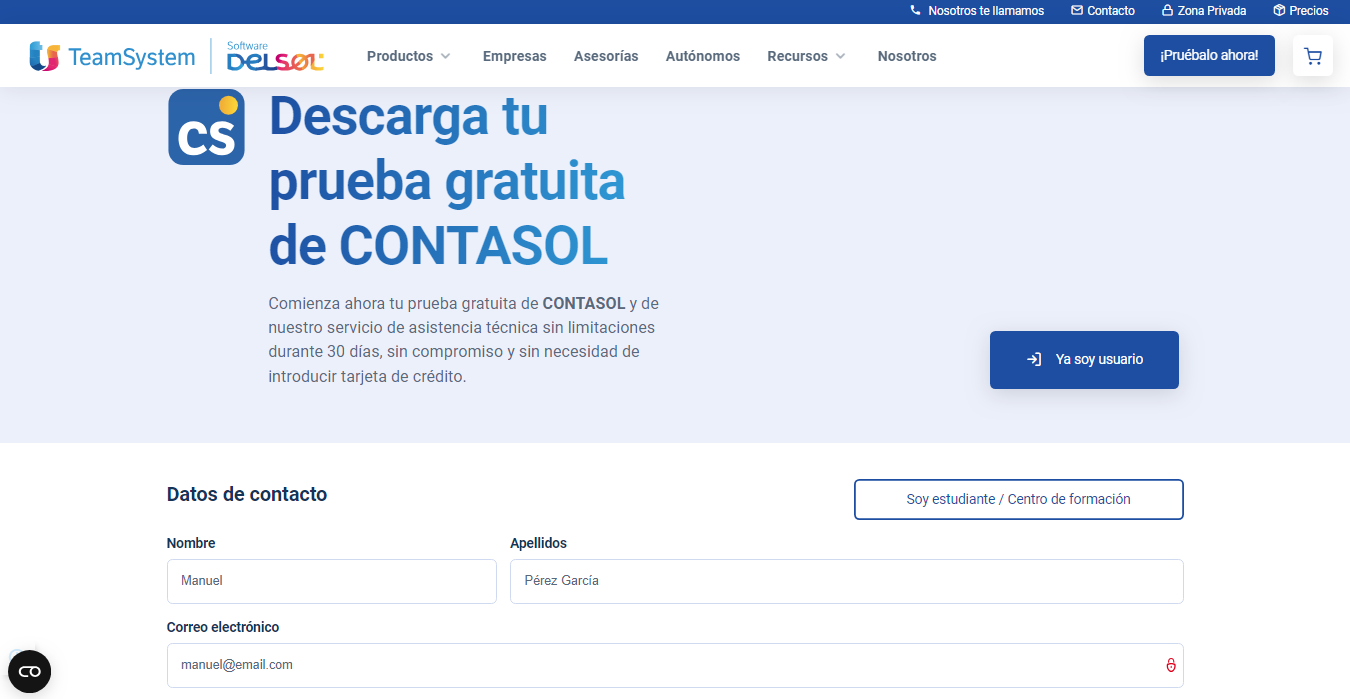Click the ¡Pruébalo ahora! button

[x=1209, y=55]
